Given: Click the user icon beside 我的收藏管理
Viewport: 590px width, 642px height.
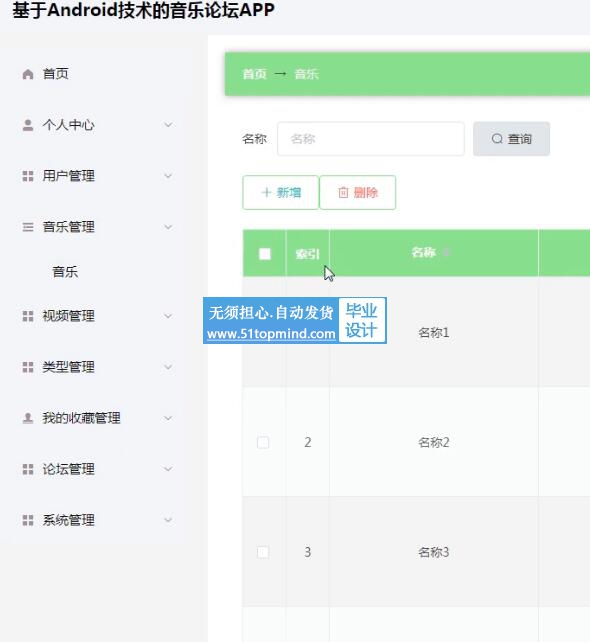Looking at the screenshot, I should [28, 418].
